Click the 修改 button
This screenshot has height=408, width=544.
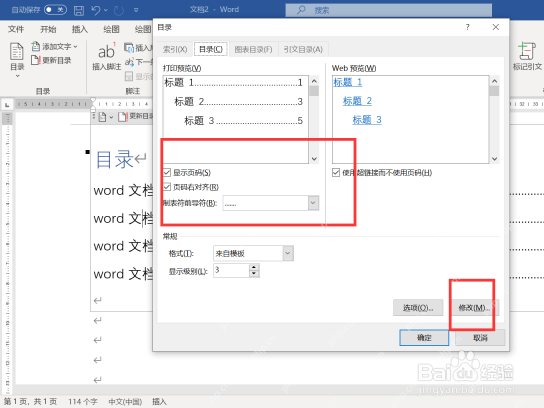[x=474, y=308]
